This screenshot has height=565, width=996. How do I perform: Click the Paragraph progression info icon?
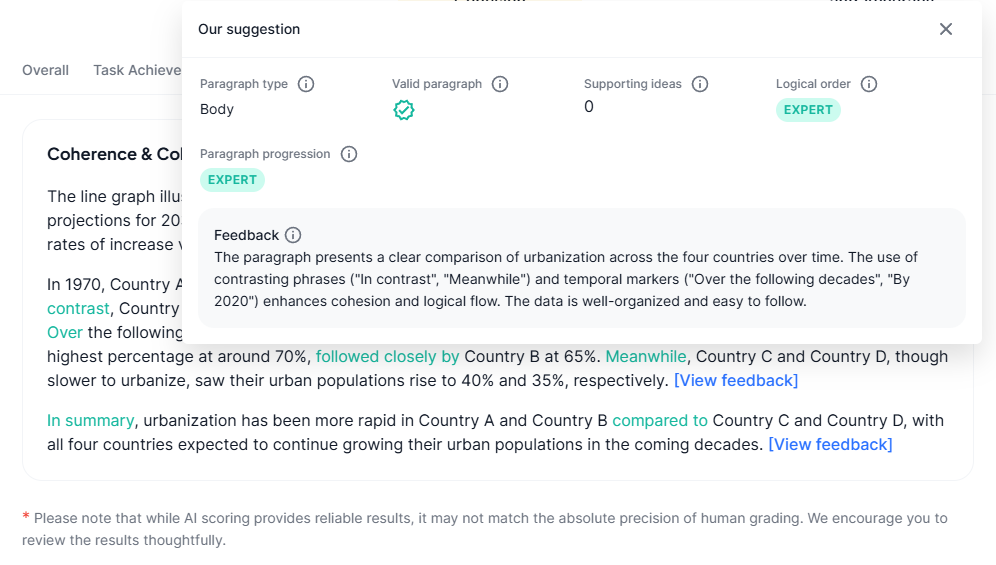pyautogui.click(x=349, y=154)
